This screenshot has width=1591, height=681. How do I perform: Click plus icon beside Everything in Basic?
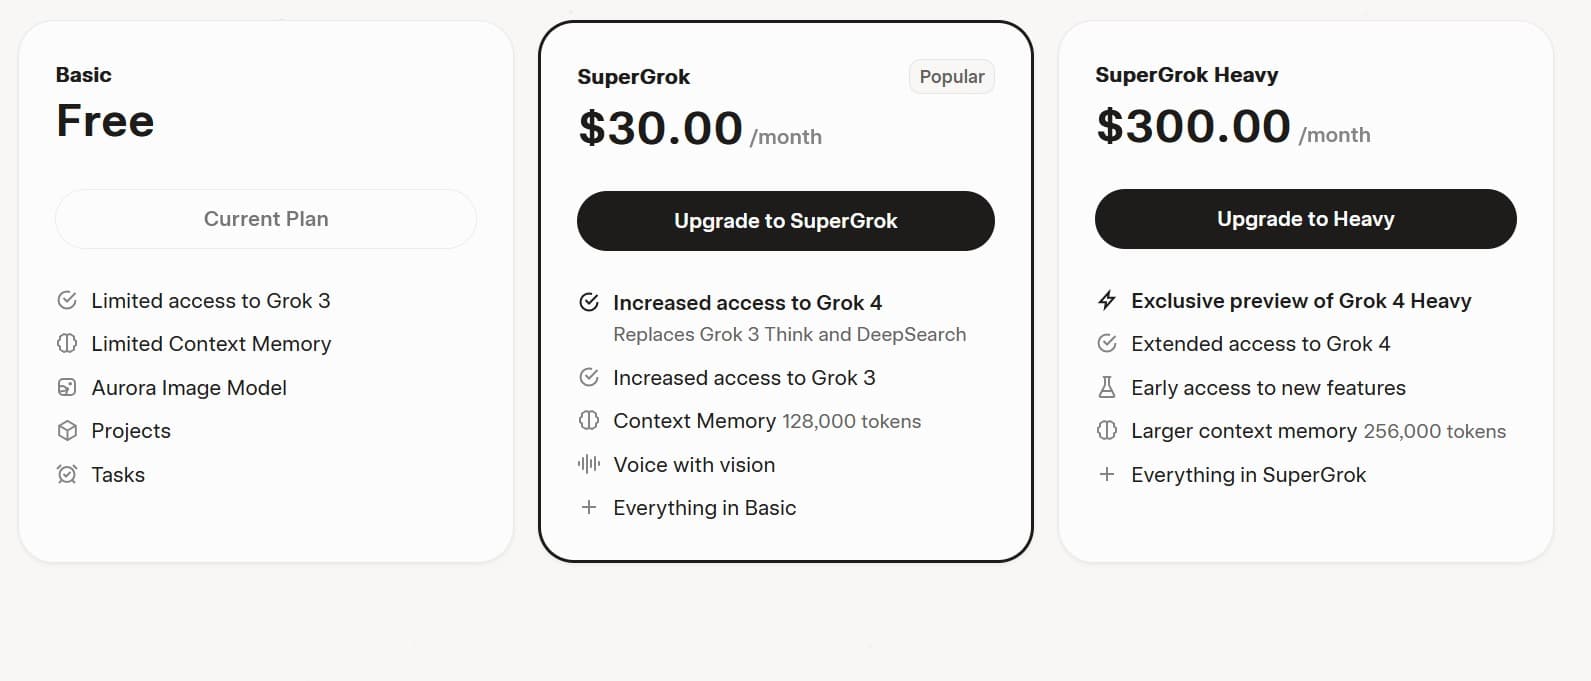click(589, 508)
